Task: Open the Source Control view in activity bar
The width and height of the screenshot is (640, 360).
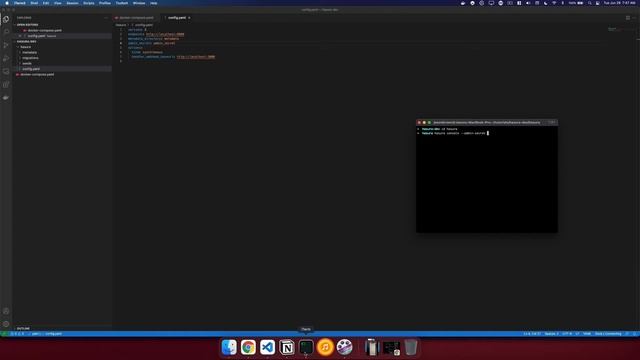Action: pos(6,45)
